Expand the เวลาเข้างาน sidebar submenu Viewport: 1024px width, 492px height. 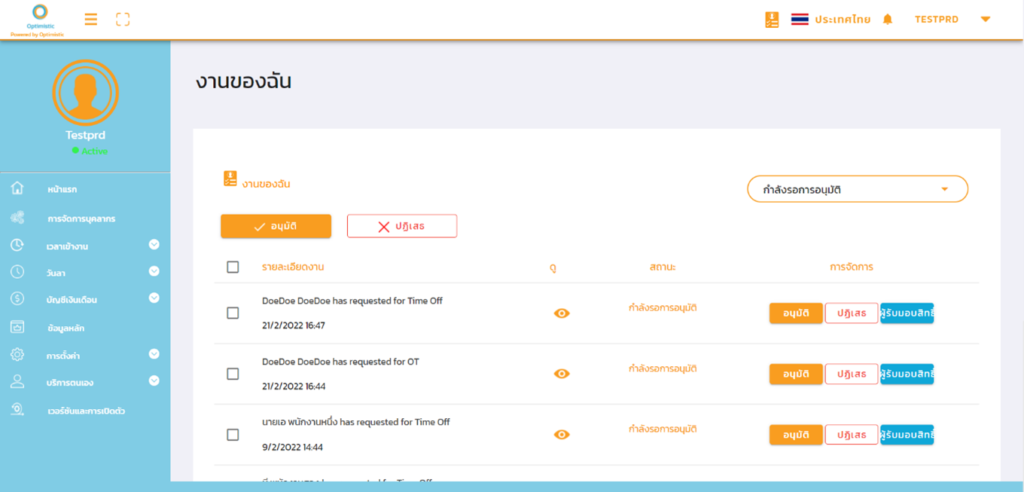(154, 244)
